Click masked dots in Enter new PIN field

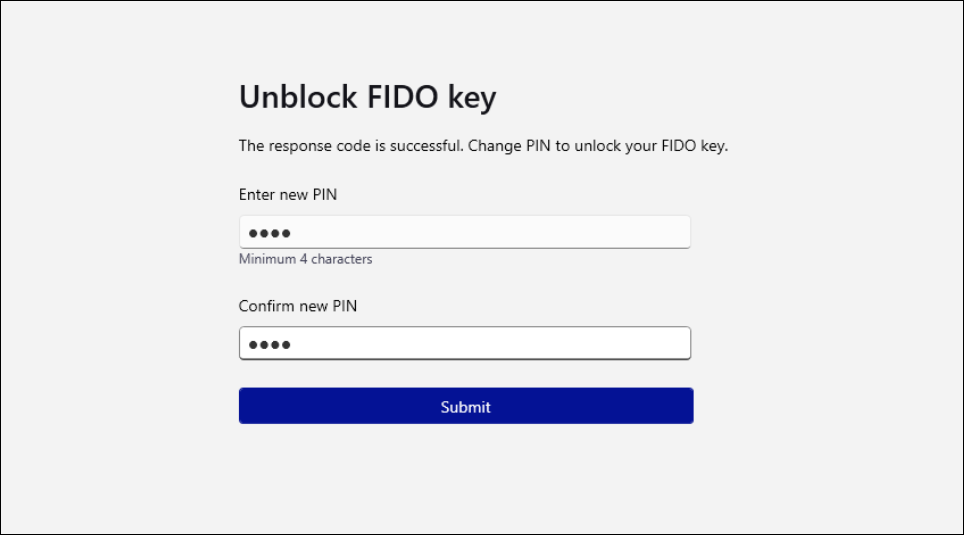(x=269, y=233)
